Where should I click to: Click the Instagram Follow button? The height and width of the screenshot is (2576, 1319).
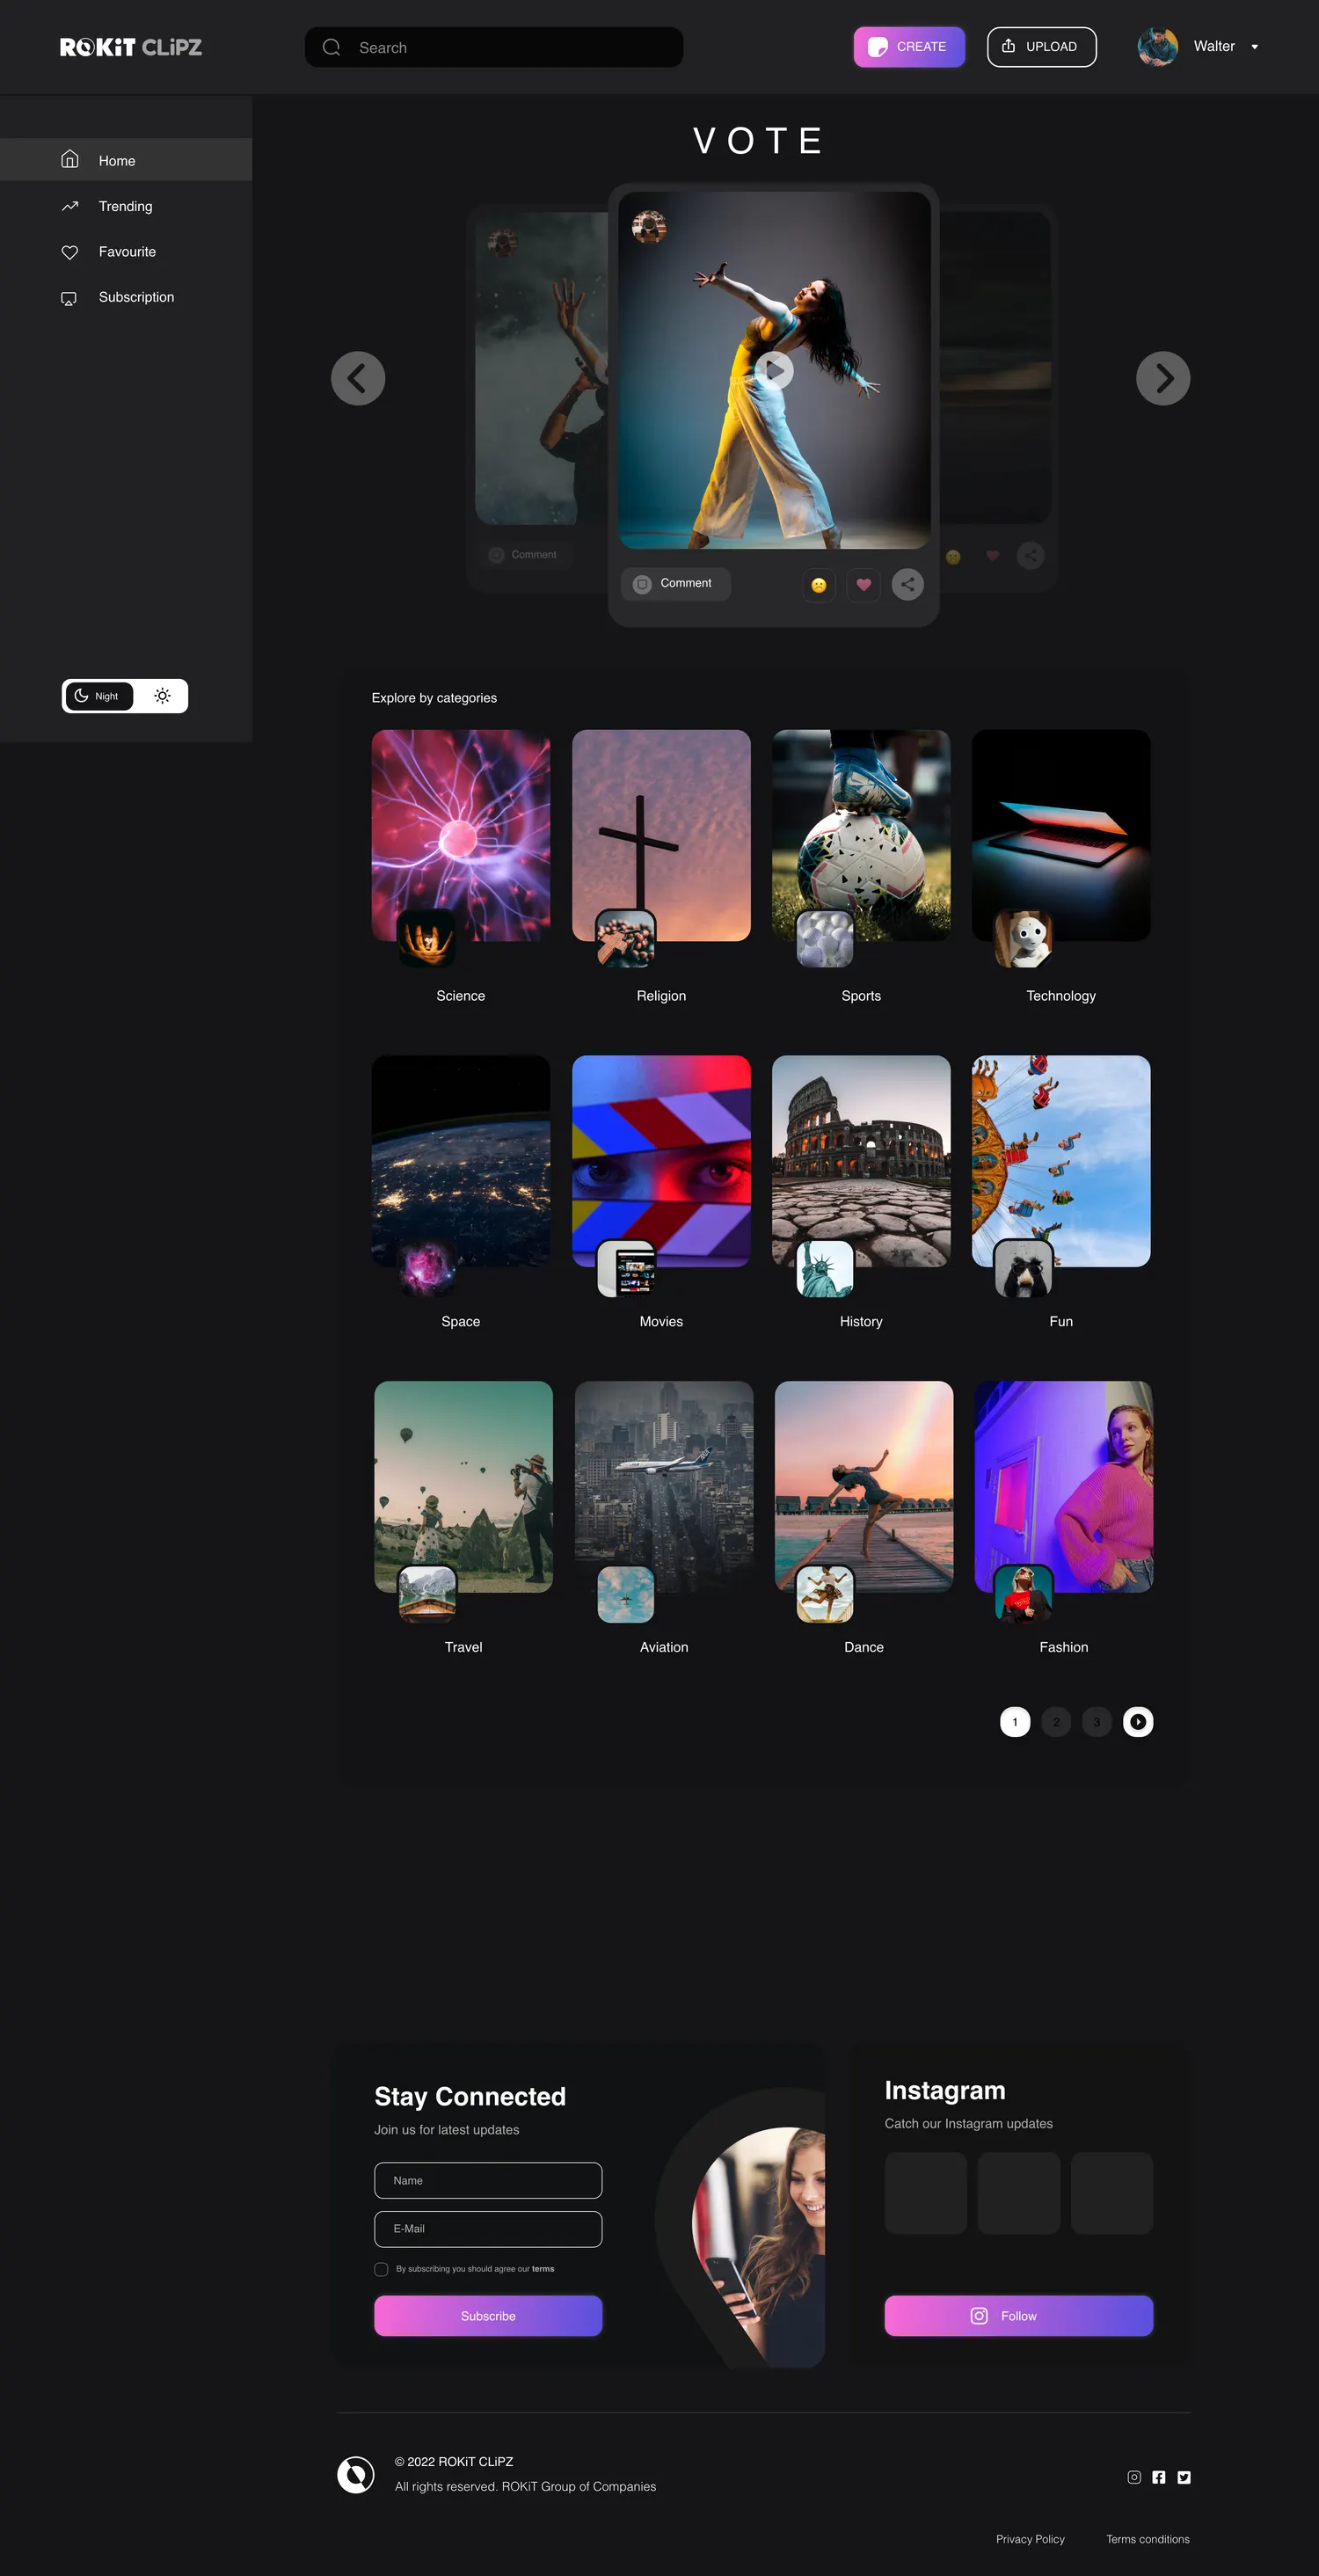[1018, 2316]
